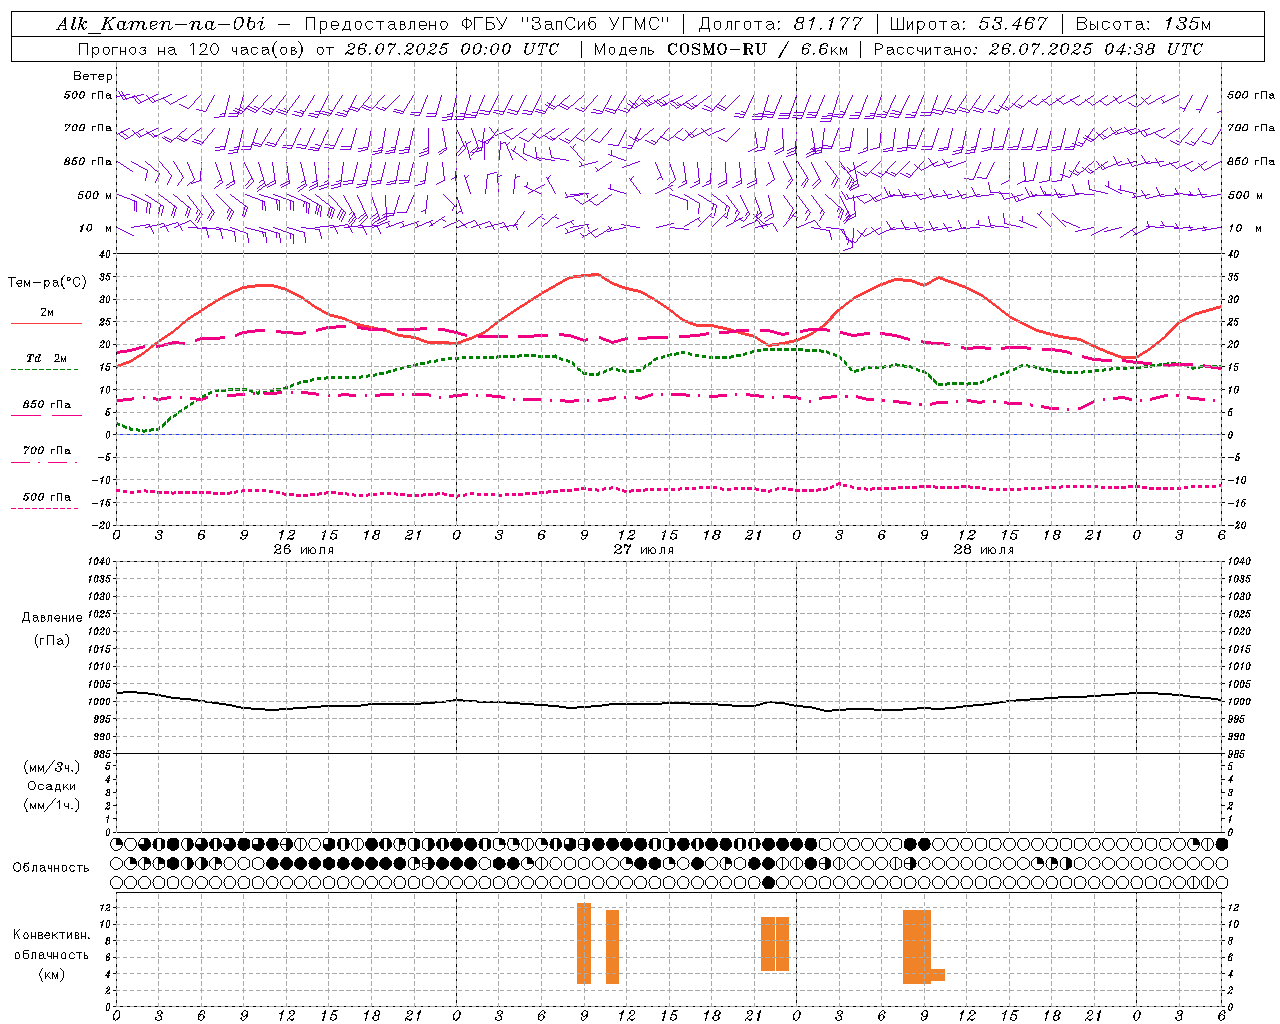Click the model label COSMO-RU / 6.6км

[760, 49]
